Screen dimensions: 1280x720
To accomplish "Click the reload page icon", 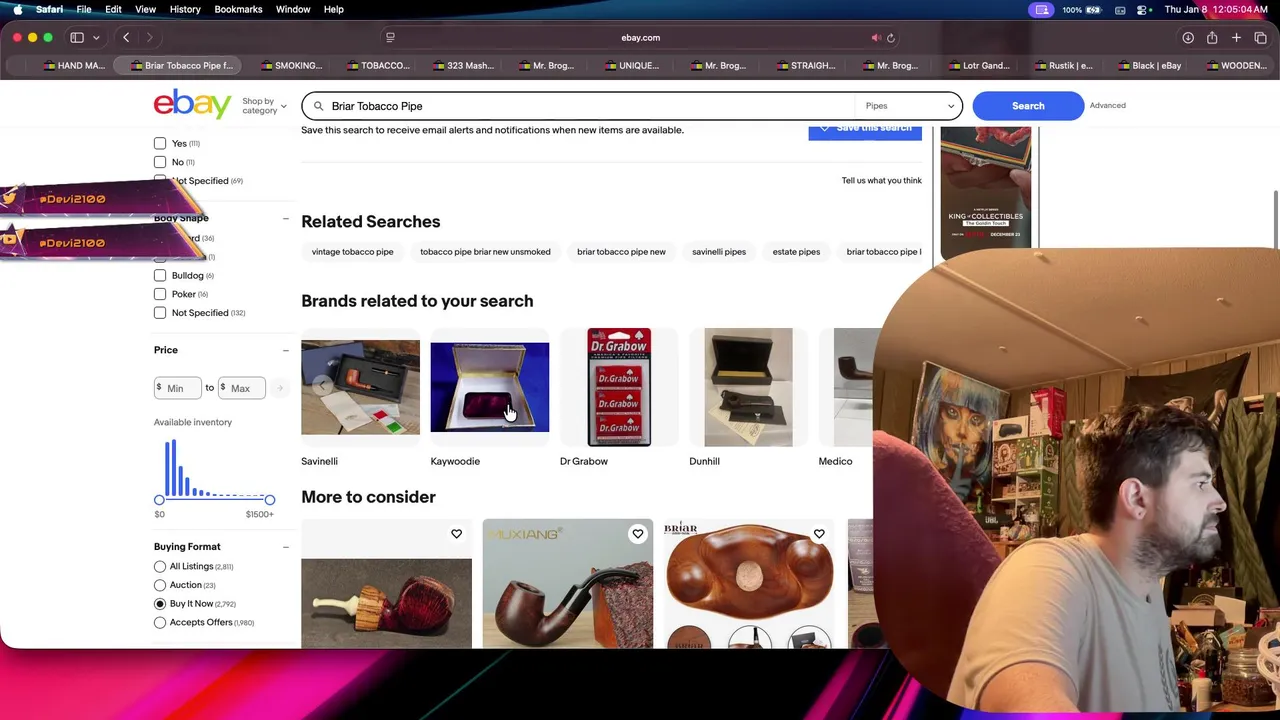I will click(891, 38).
